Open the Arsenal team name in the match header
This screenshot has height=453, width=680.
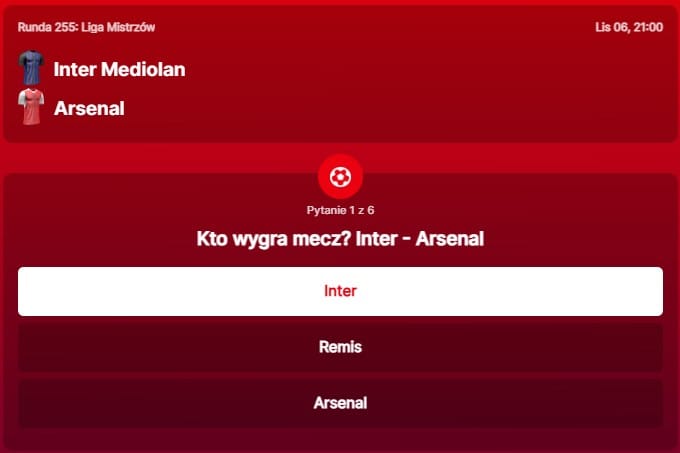pyautogui.click(x=89, y=108)
